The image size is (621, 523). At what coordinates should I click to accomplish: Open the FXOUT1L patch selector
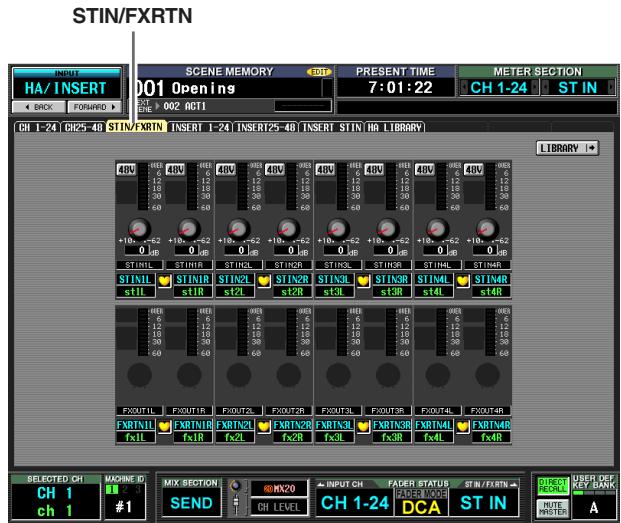pos(139,411)
